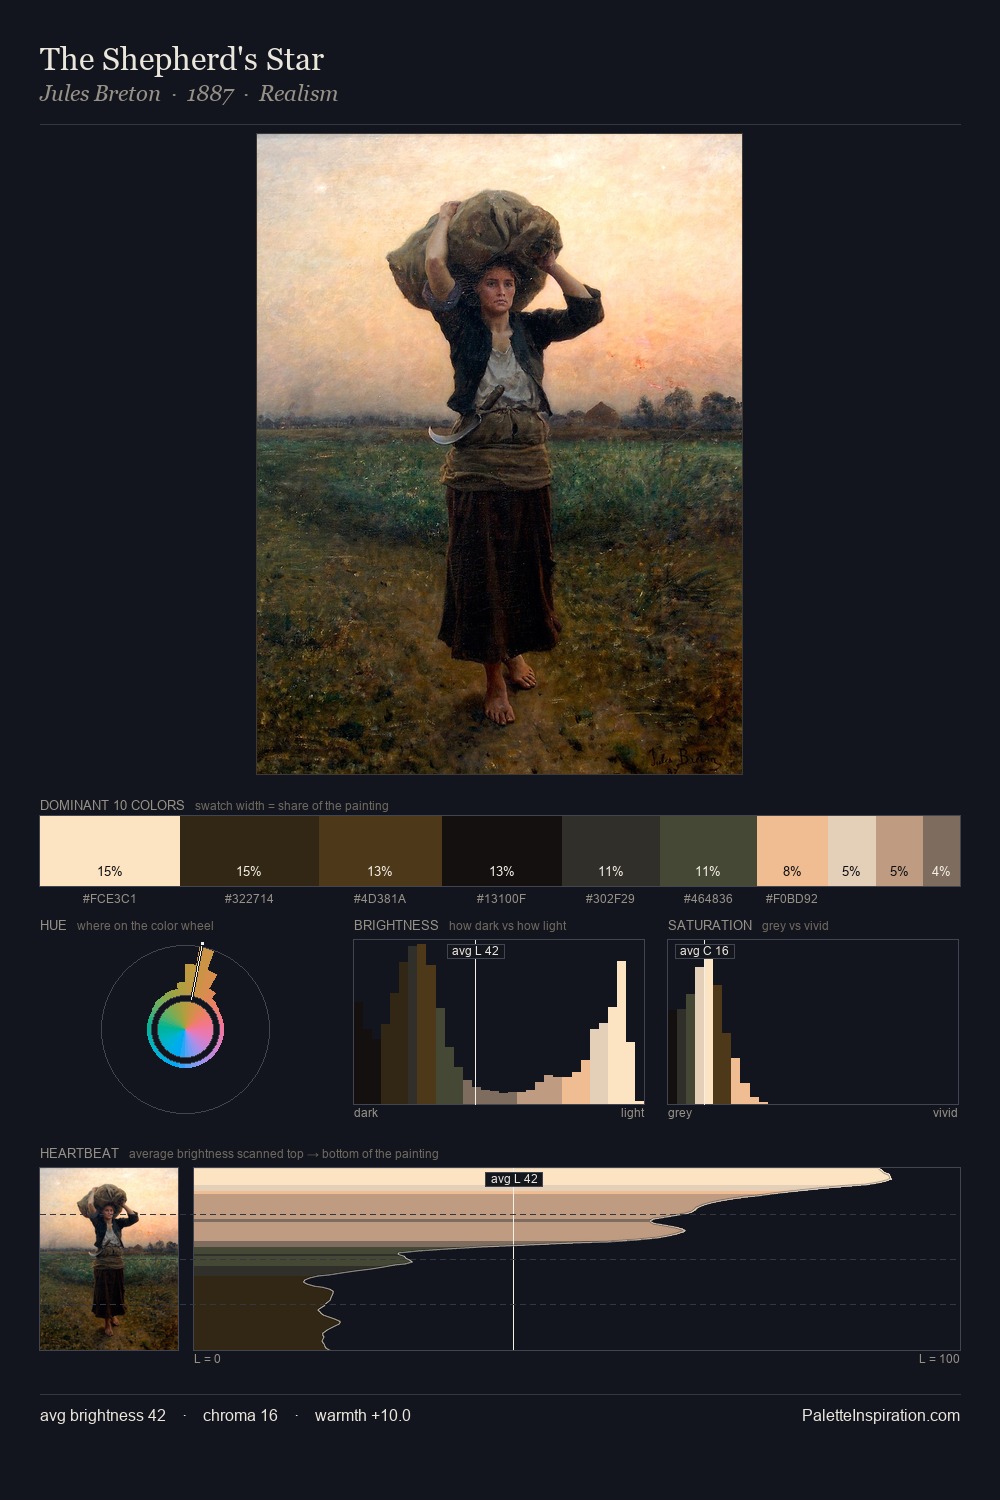Click 'how dark vs how light' caption
This screenshot has height=1500, width=1000.
click(x=507, y=926)
